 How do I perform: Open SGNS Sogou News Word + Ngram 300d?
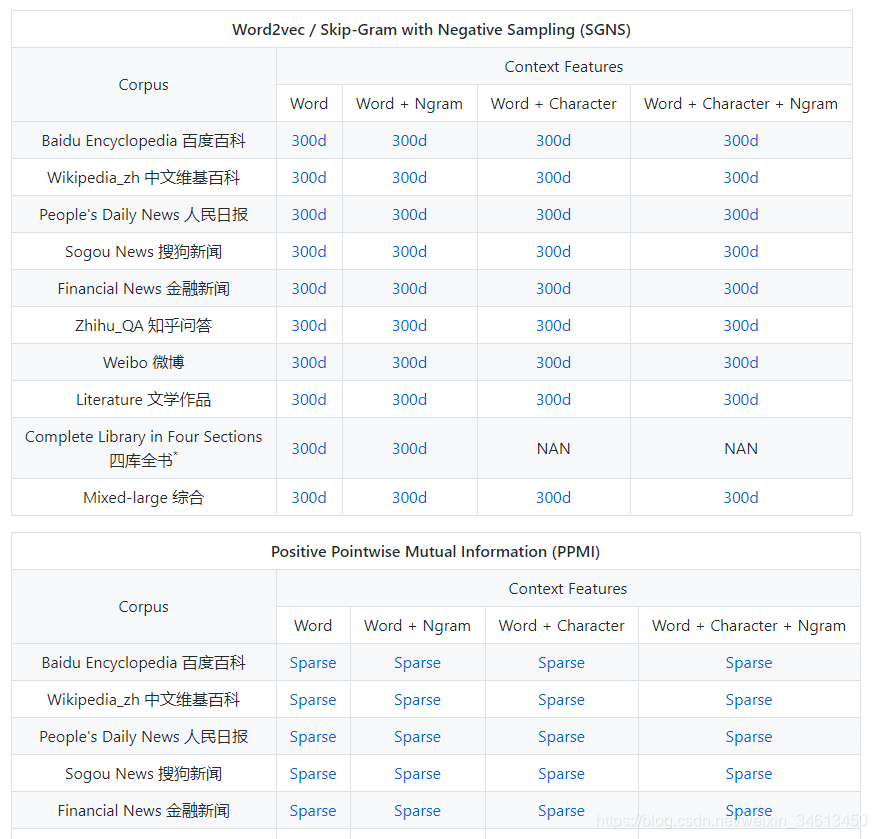coord(409,252)
